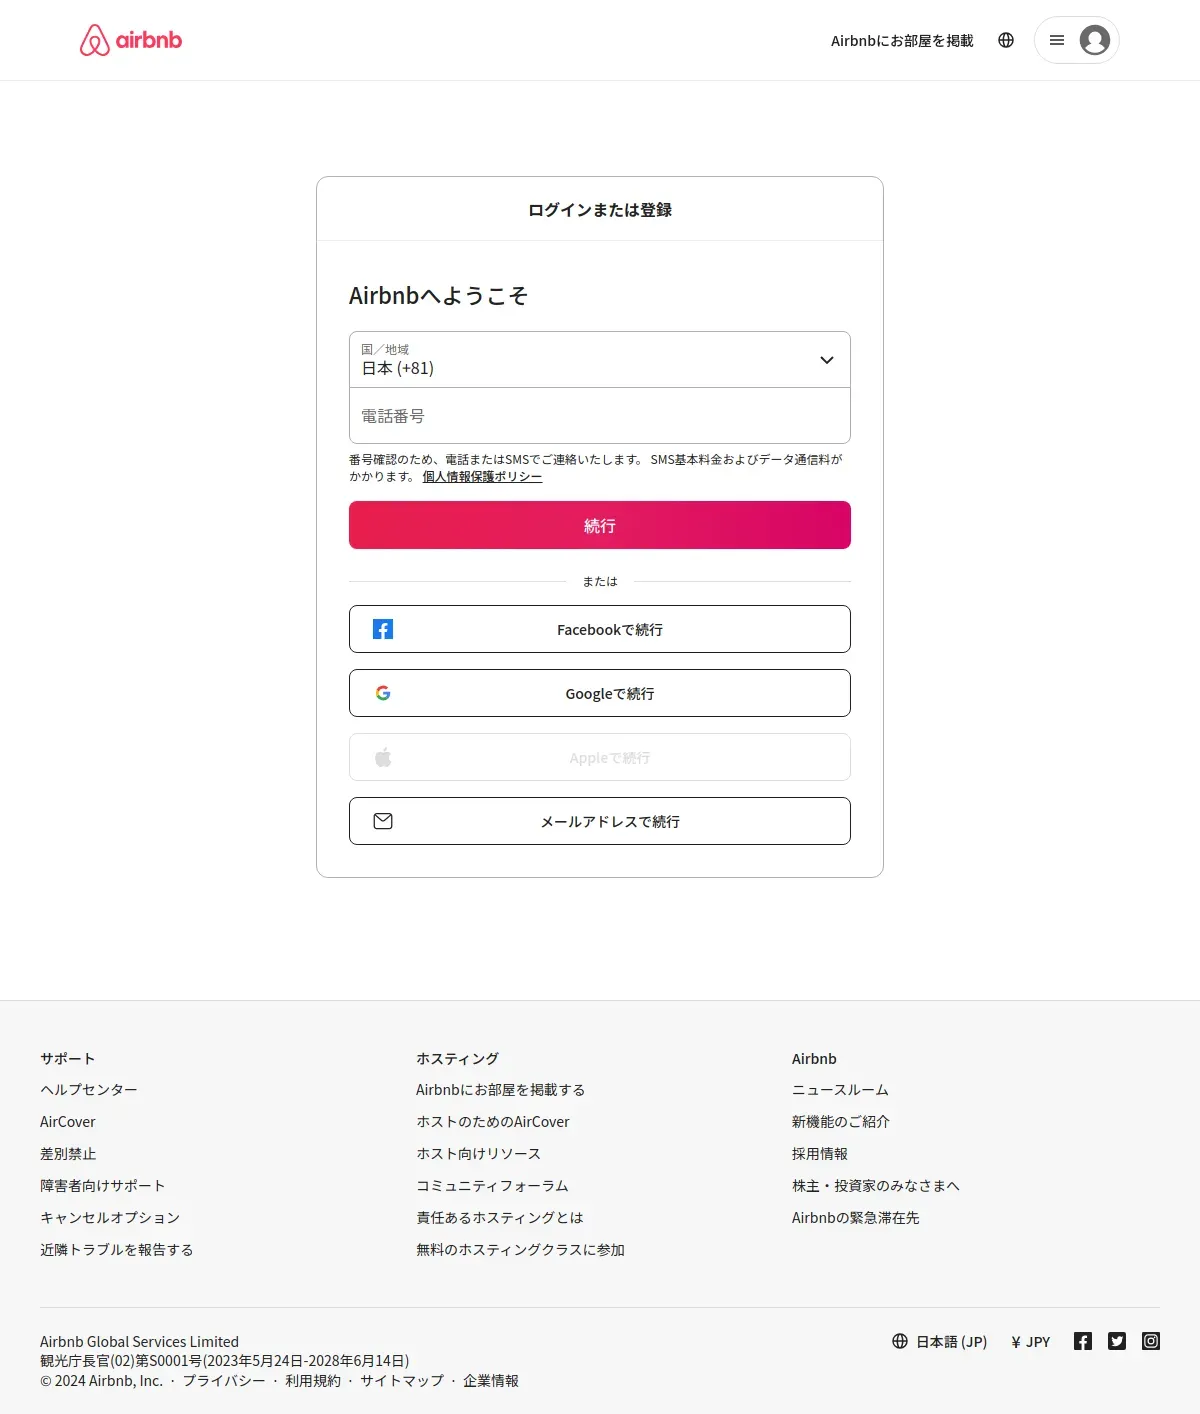Open コミュニティフォーラム footer link
The image size is (1200, 1414).
click(492, 1186)
